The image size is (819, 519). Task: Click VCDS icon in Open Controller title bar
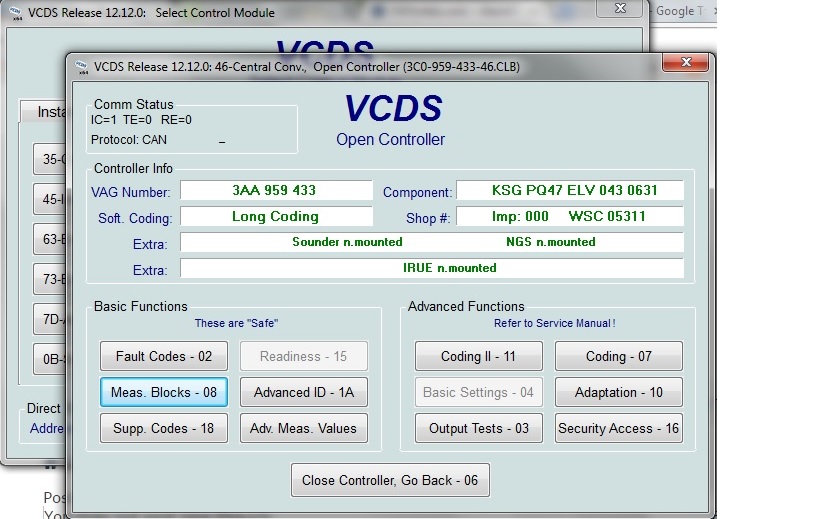[x=79, y=67]
